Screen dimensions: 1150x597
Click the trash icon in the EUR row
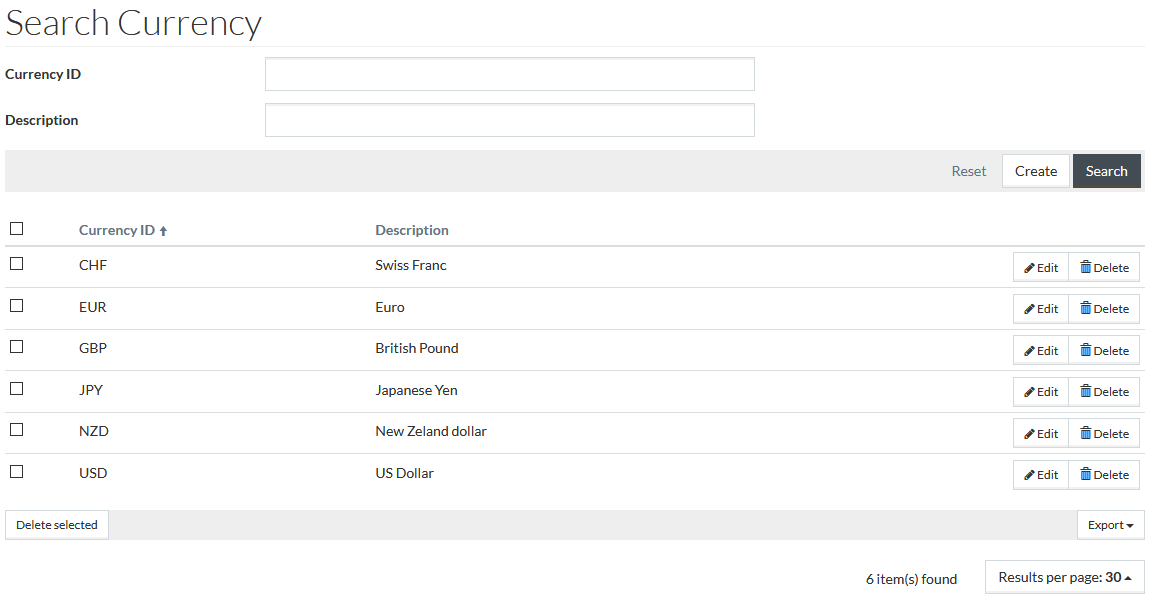point(1085,309)
